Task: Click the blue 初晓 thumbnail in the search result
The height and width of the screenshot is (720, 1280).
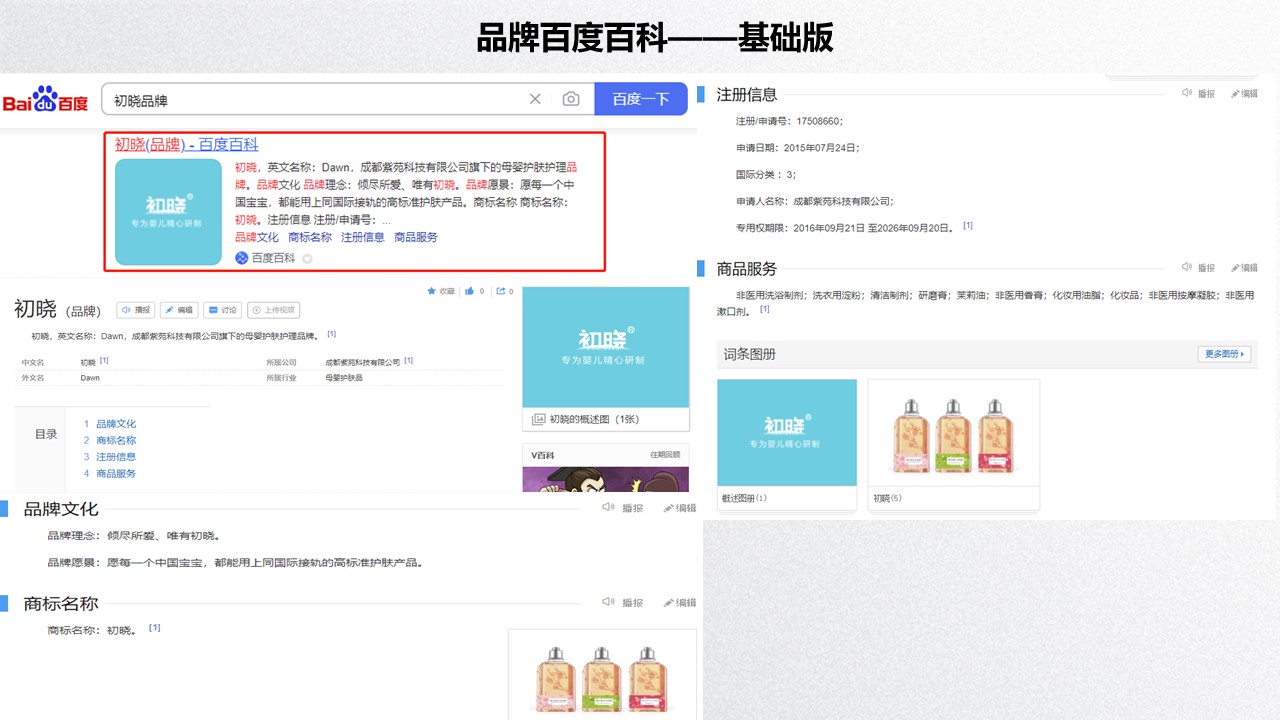Action: pos(168,212)
